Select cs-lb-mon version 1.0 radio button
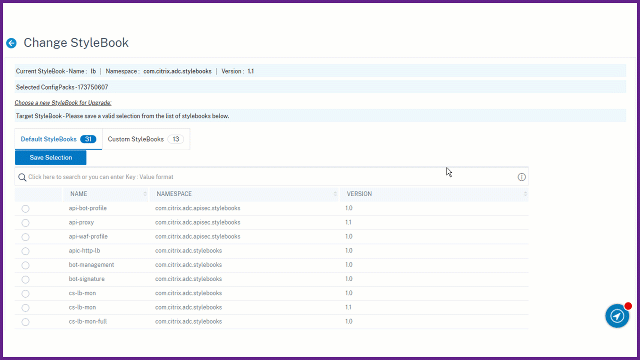 pos(25,293)
